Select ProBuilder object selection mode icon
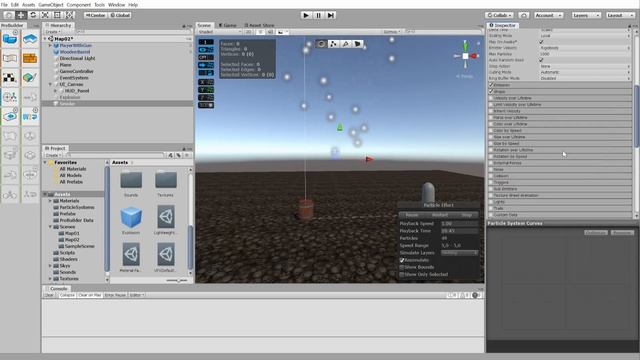 [x=321, y=44]
